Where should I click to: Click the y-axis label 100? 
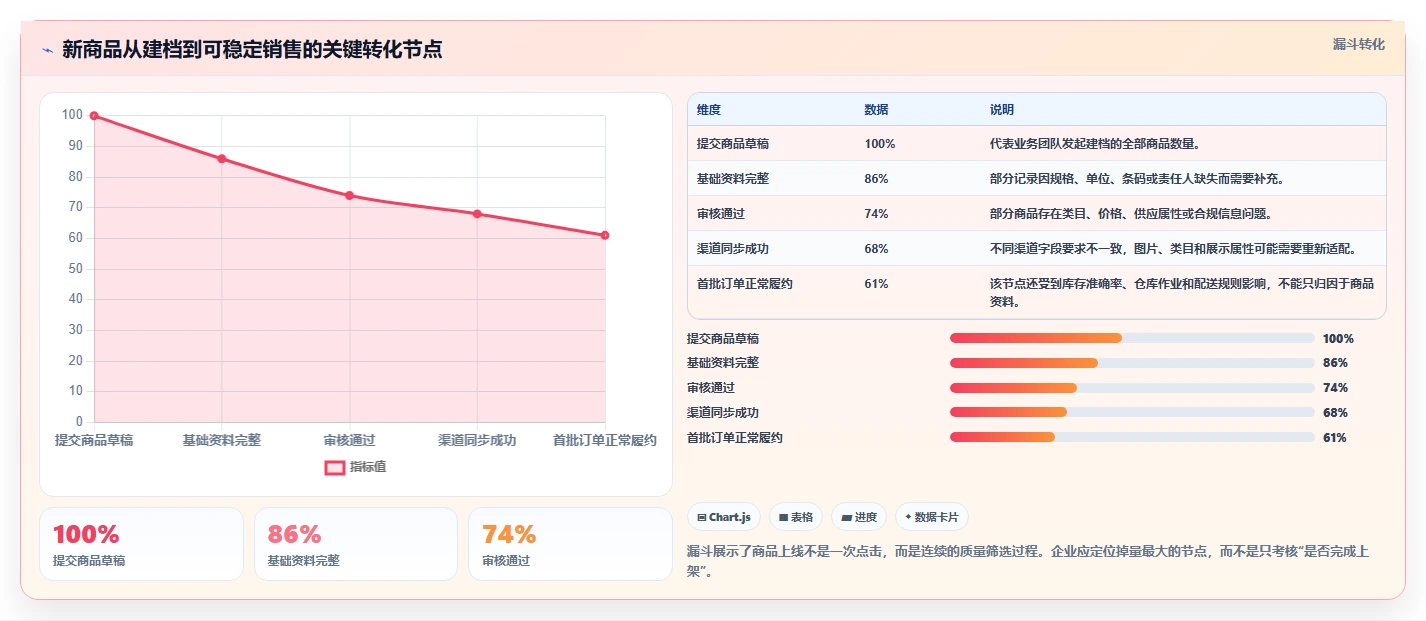coord(72,115)
